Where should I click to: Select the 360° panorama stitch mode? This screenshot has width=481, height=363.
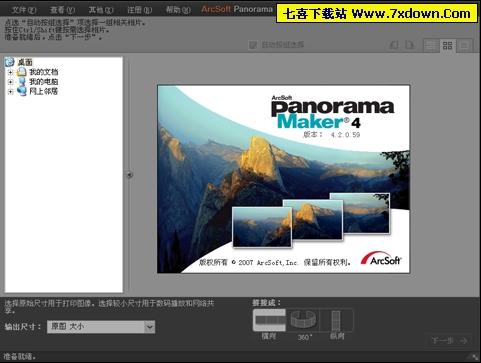pyautogui.click(x=303, y=320)
